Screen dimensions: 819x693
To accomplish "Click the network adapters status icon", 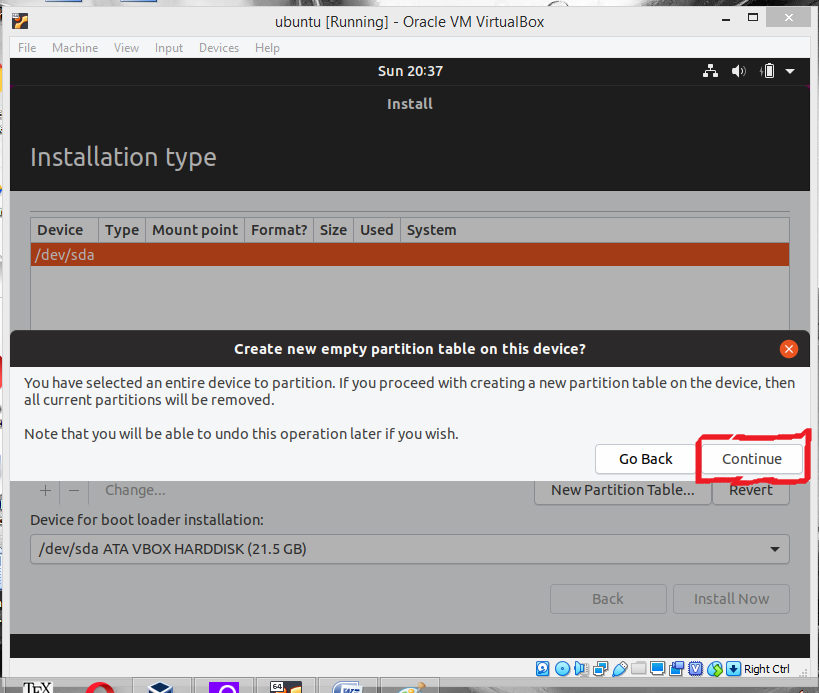I will (x=600, y=668).
